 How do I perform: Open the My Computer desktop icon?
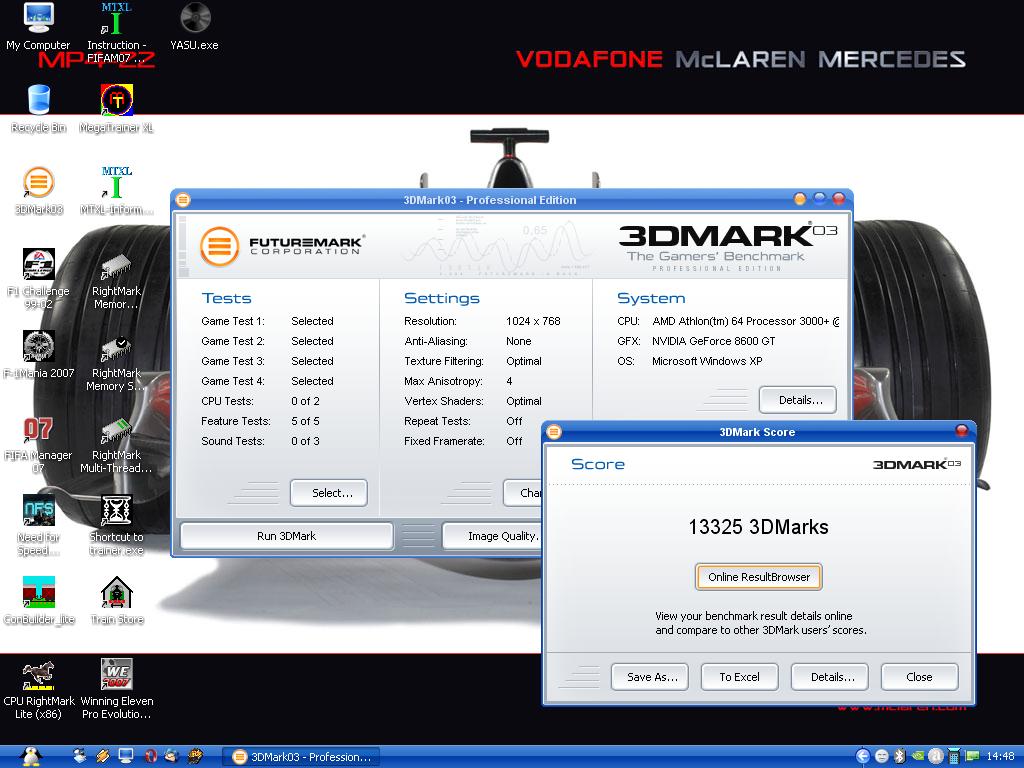point(38,27)
